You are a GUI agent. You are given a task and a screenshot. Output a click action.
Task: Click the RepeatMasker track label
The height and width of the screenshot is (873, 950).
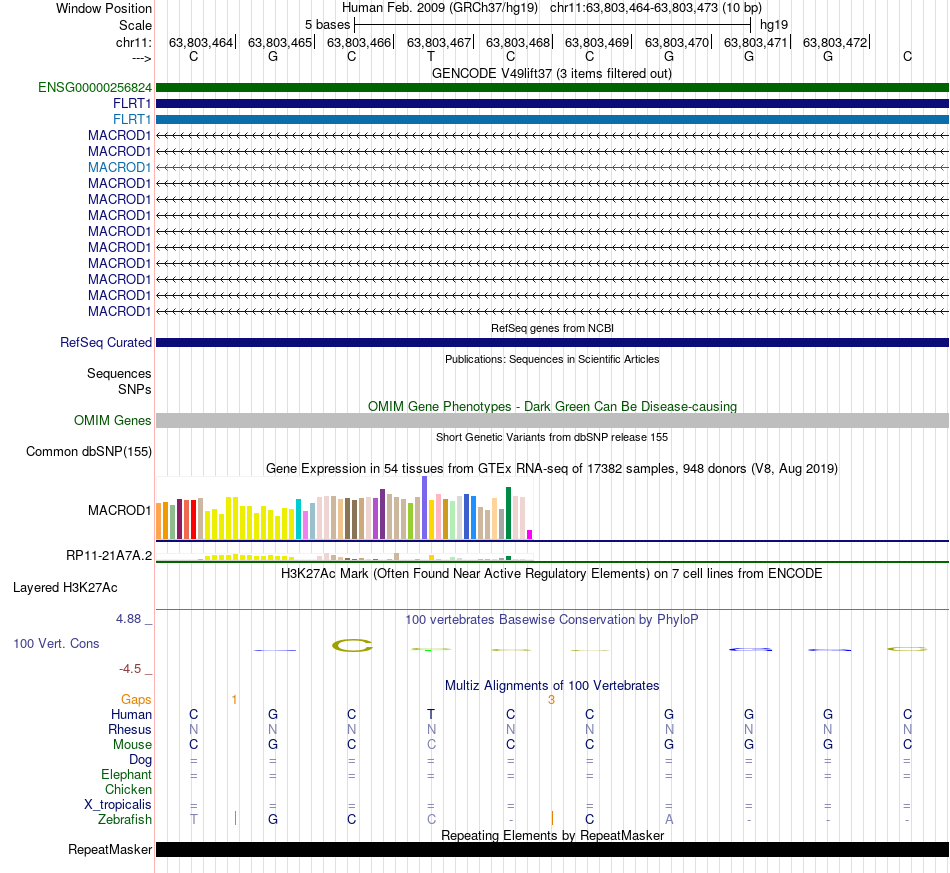click(110, 850)
